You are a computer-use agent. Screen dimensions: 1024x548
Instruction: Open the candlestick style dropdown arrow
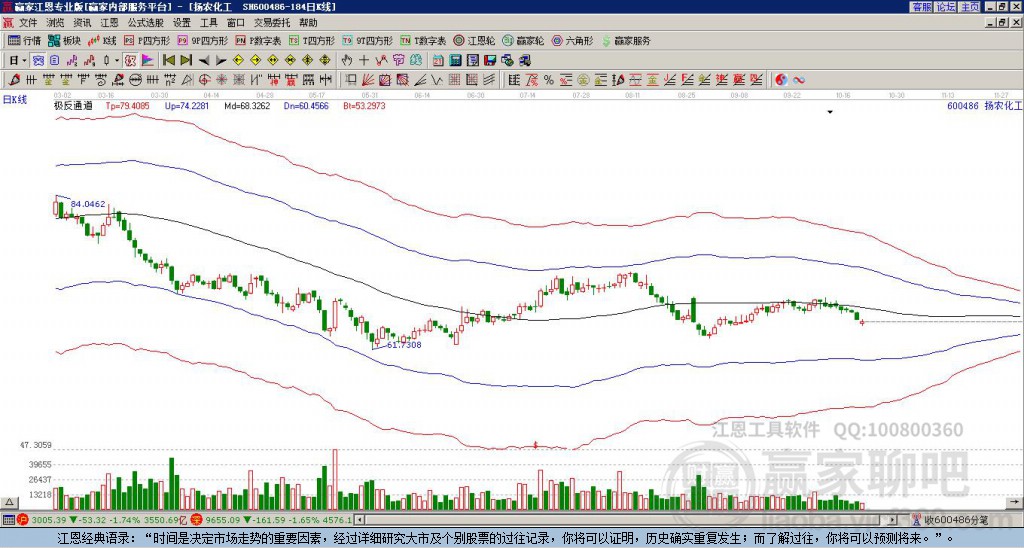click(117, 60)
